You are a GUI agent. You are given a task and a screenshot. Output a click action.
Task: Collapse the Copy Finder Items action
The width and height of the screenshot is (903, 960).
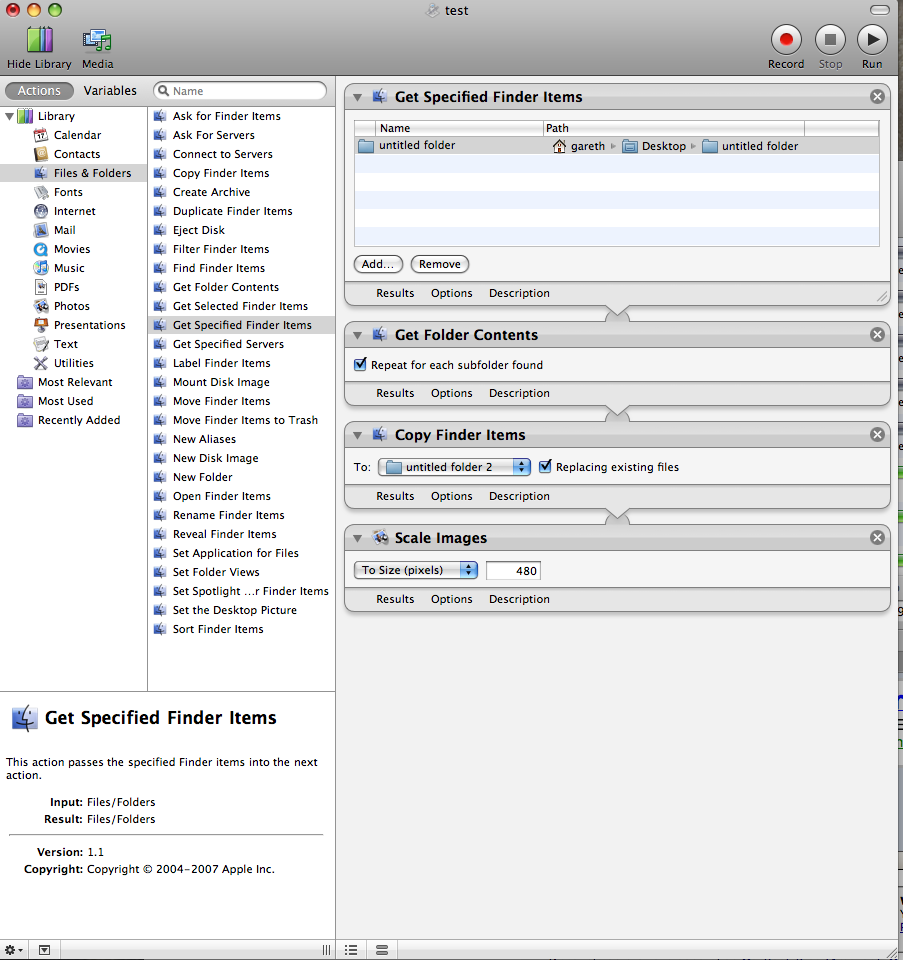[358, 435]
